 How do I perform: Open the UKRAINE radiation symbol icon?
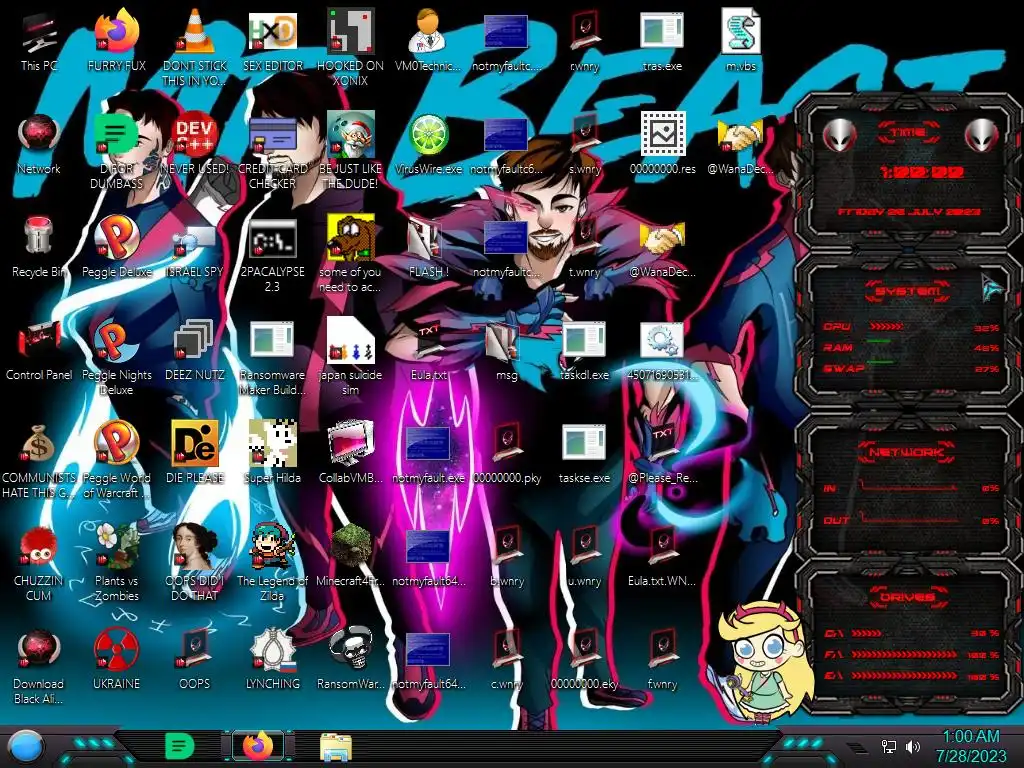[116, 659]
